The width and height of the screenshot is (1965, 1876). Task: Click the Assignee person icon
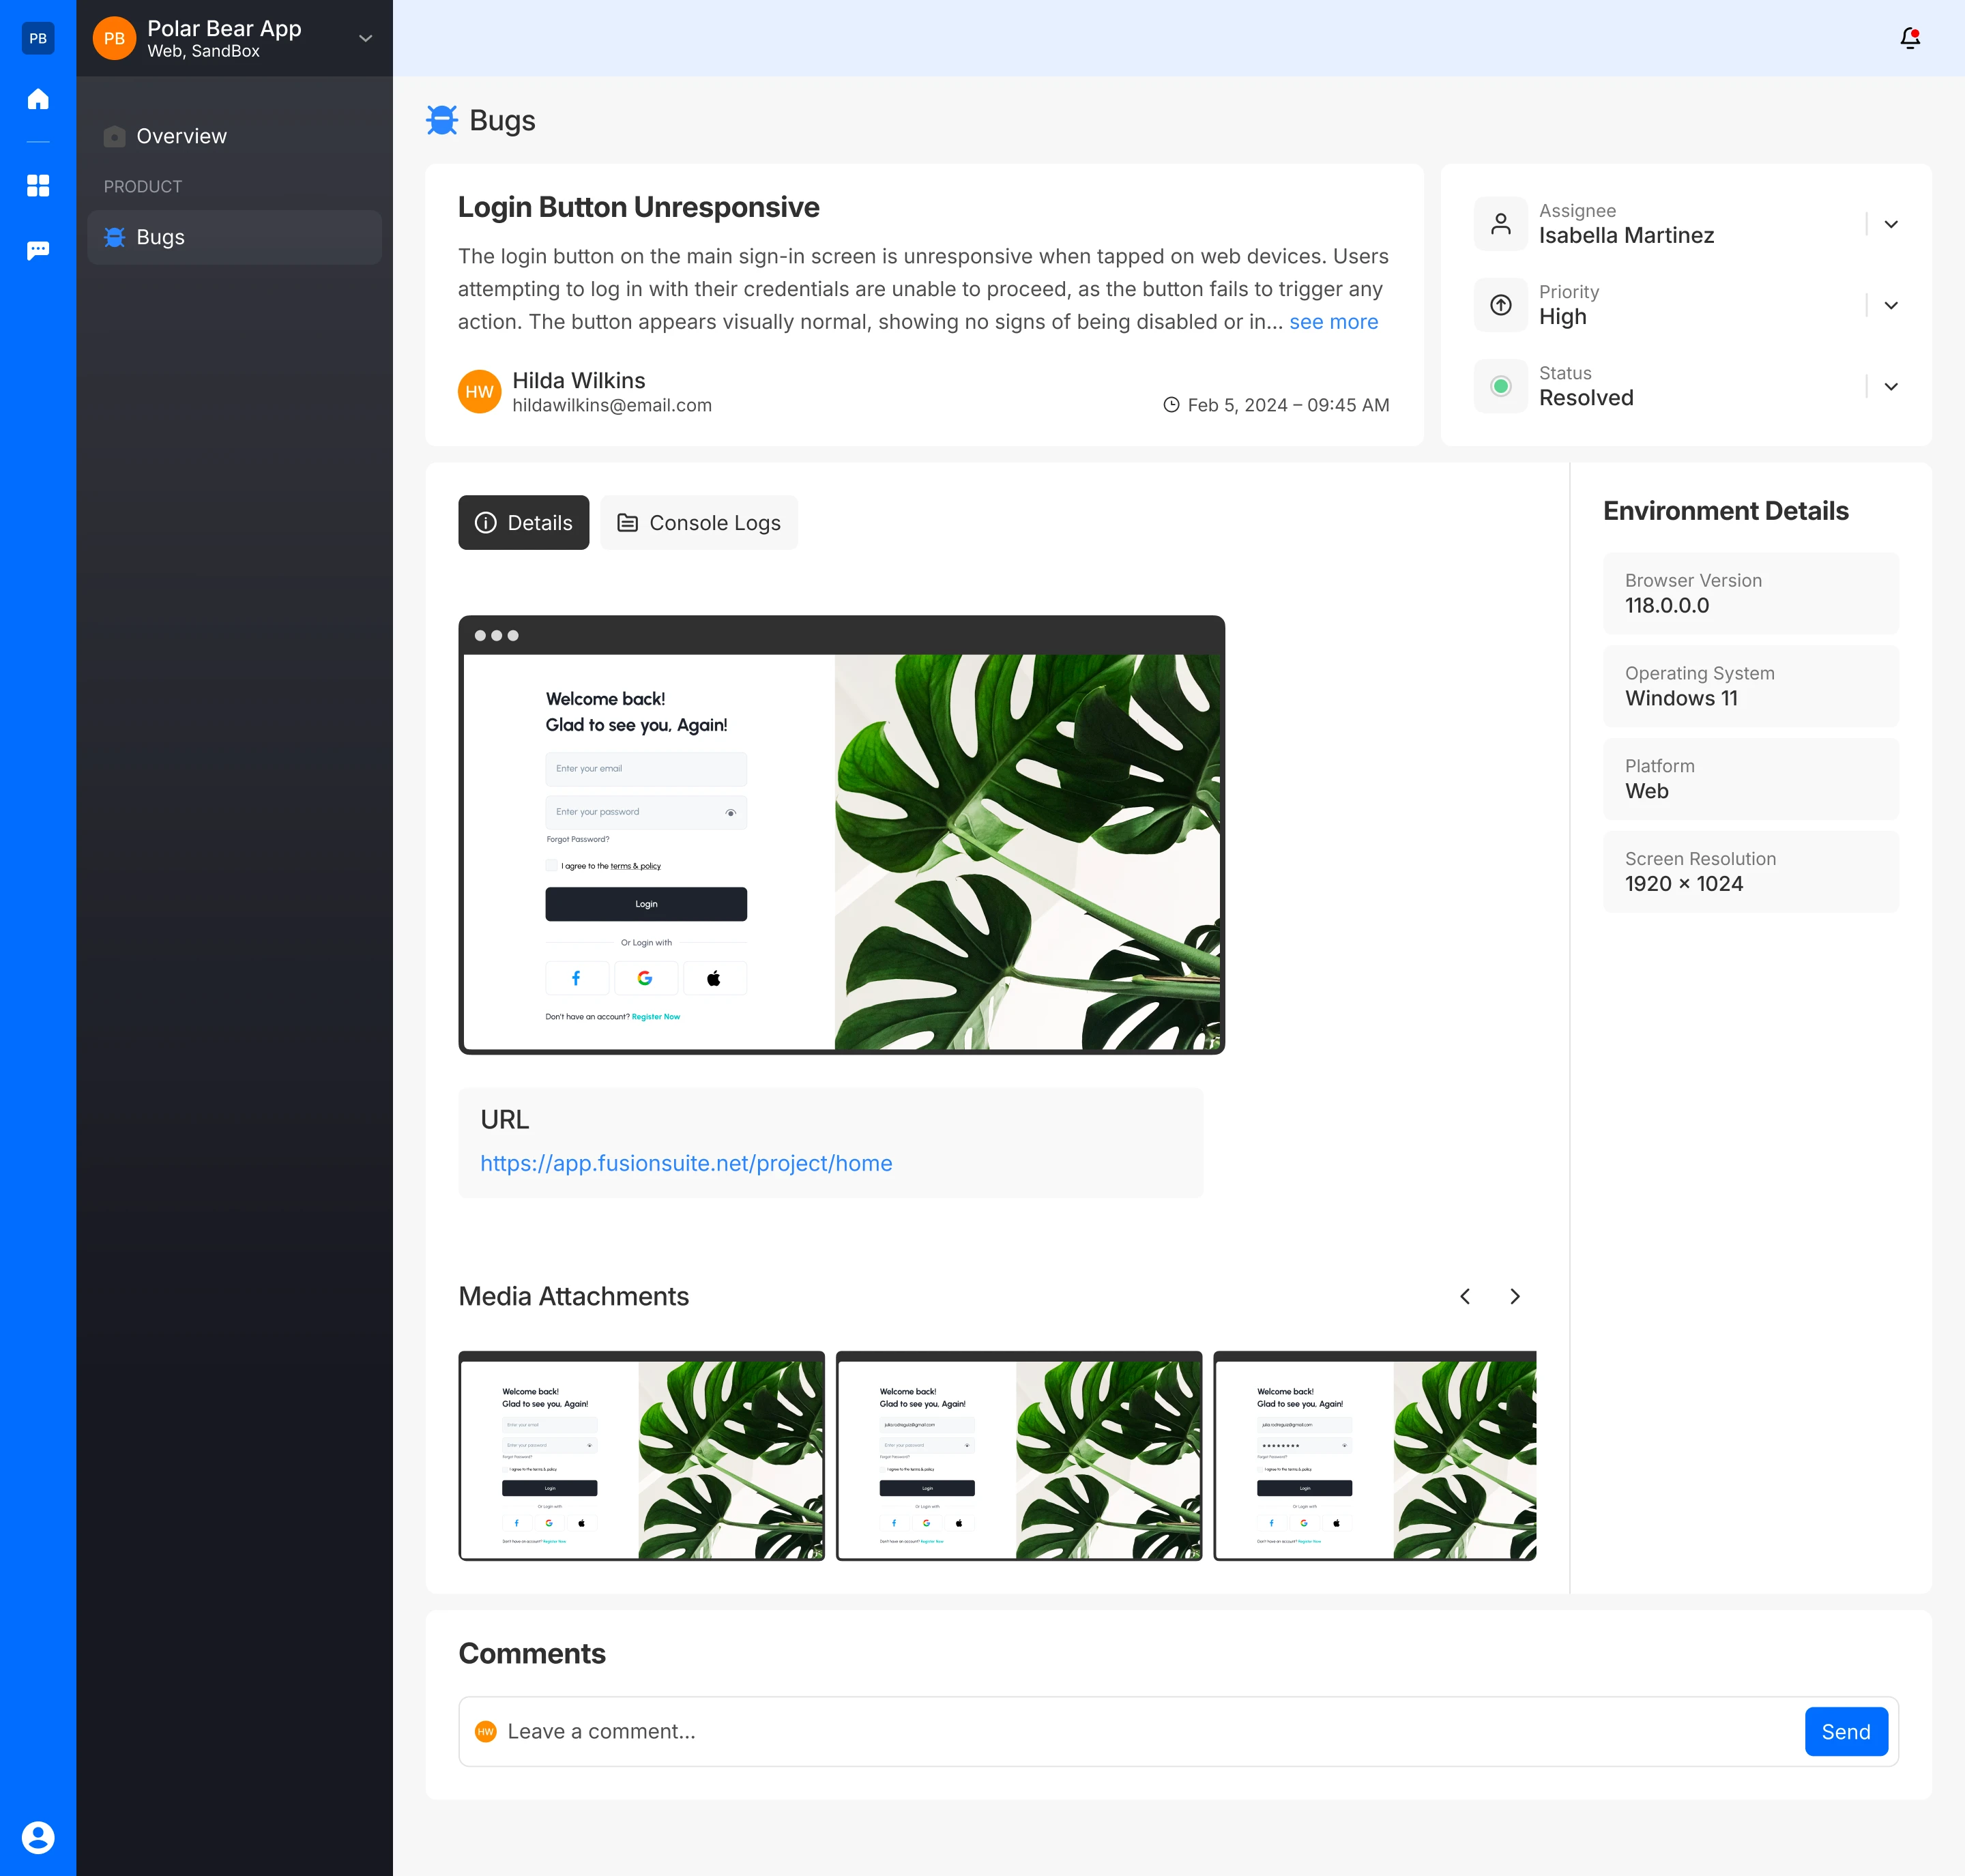[x=1501, y=224]
